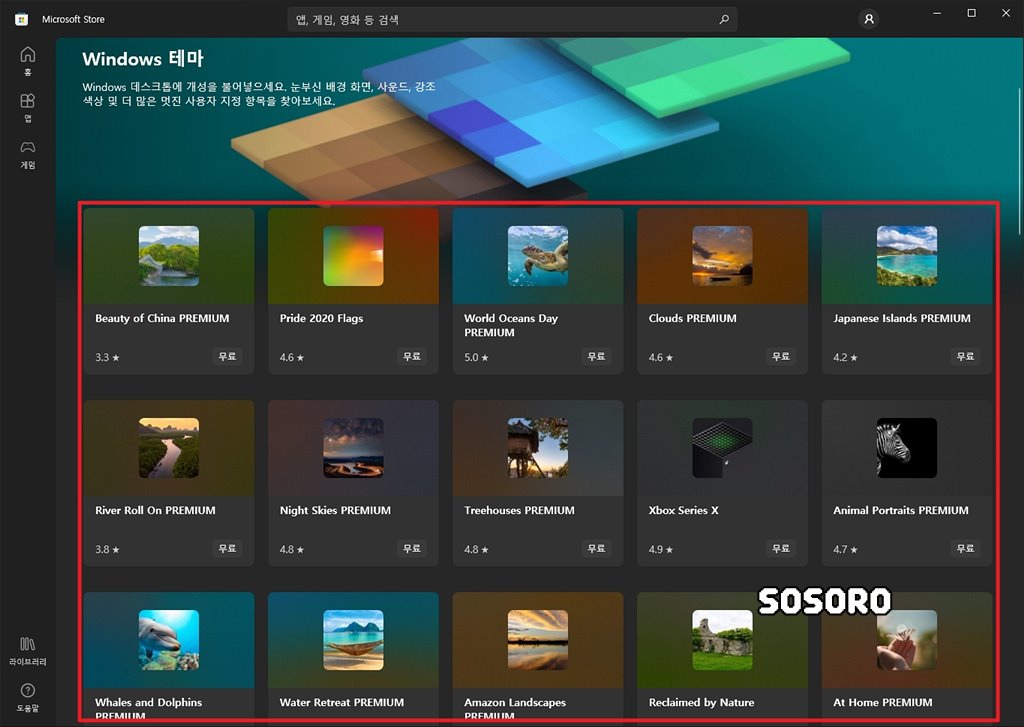The width and height of the screenshot is (1024, 727).
Task: Open Night Skies PREMIUM thumbnail
Action: [x=353, y=447]
